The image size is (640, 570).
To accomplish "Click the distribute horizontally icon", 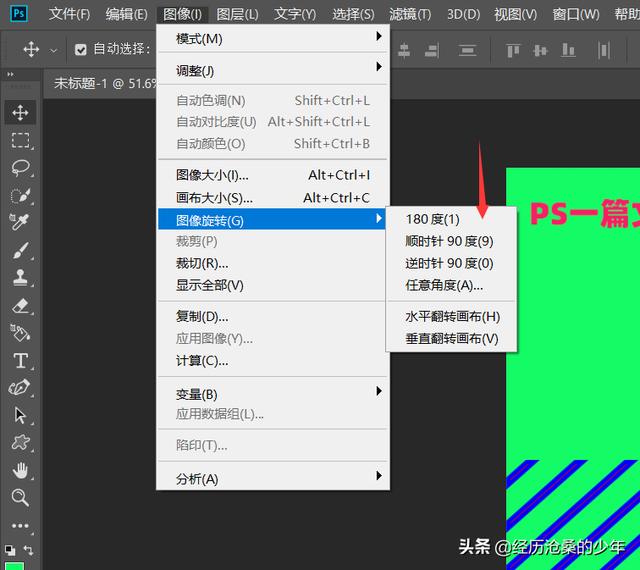I will tap(604, 50).
